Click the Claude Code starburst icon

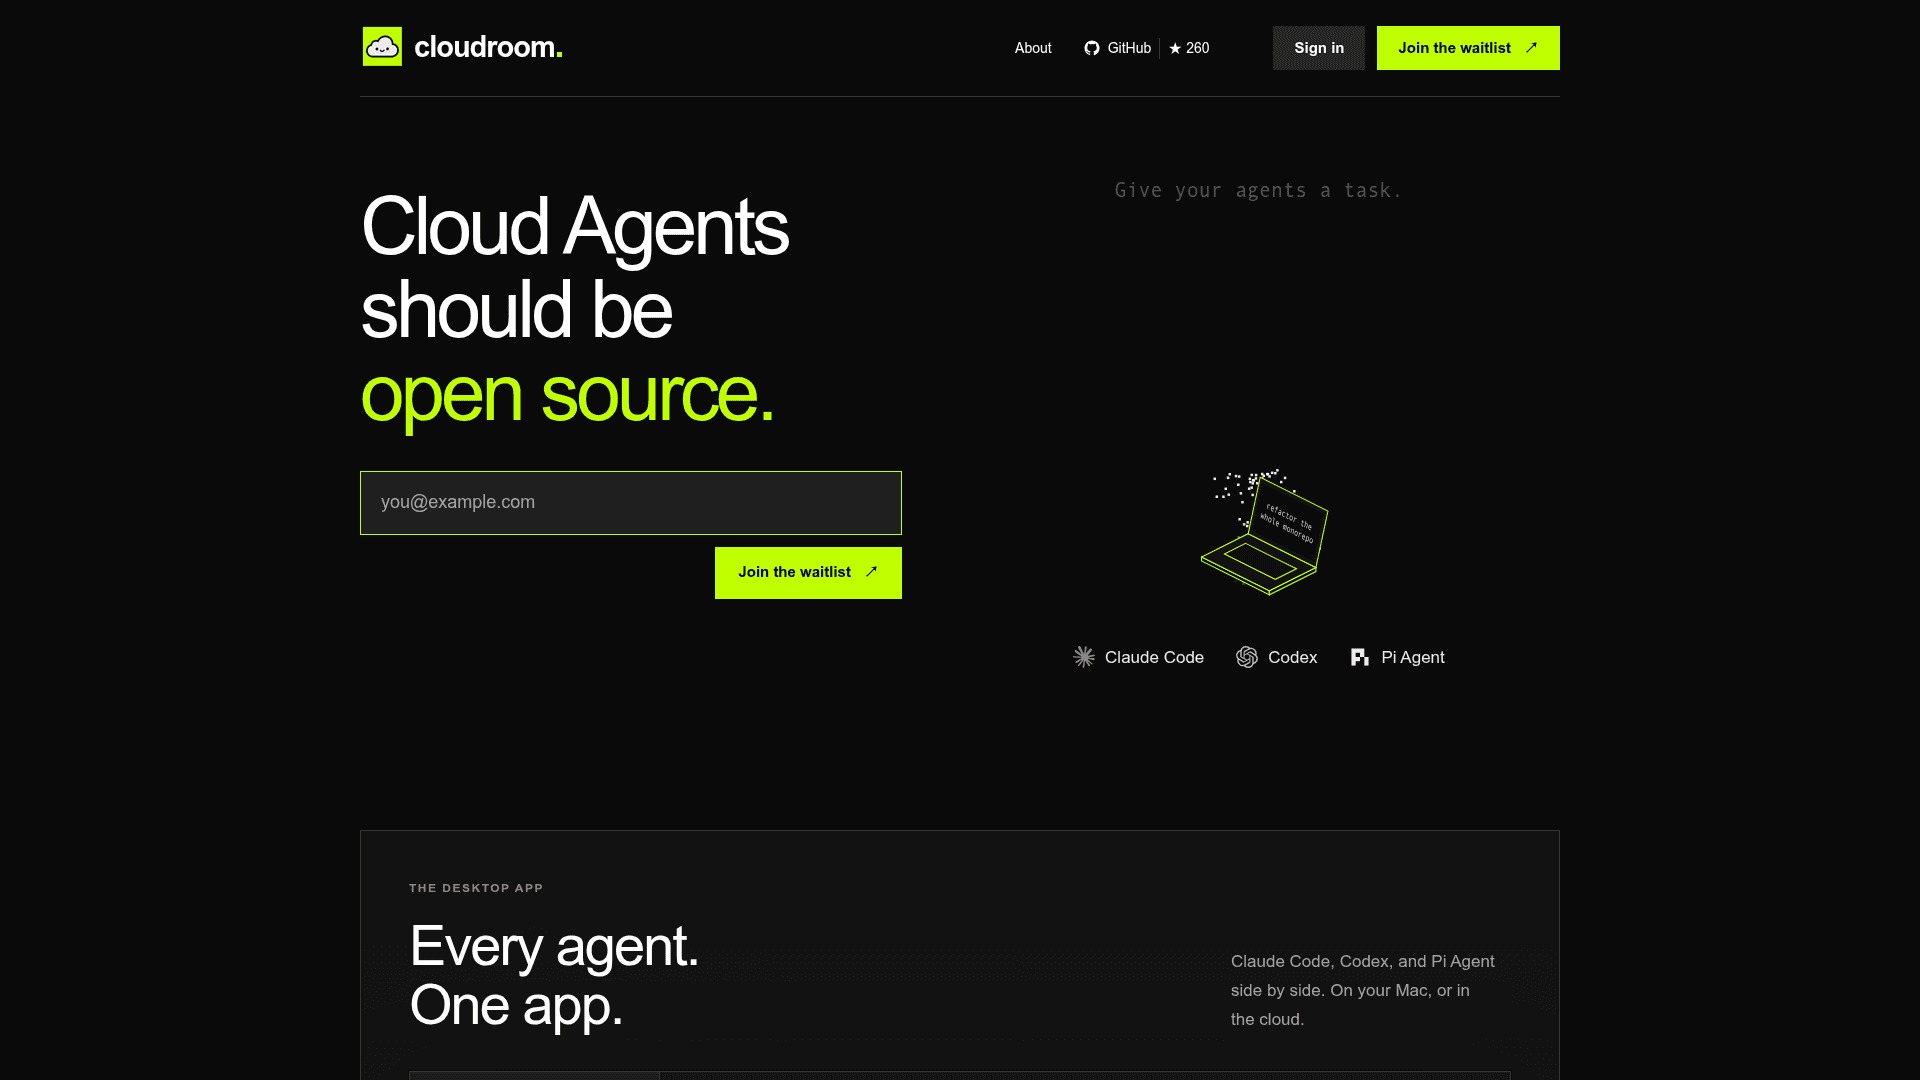tap(1084, 657)
